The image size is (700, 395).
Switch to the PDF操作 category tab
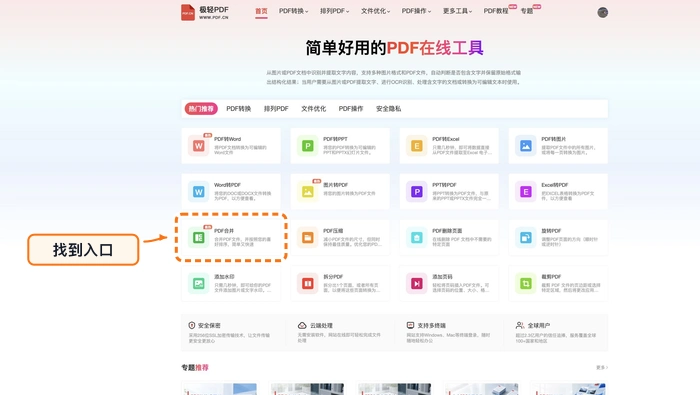351,108
